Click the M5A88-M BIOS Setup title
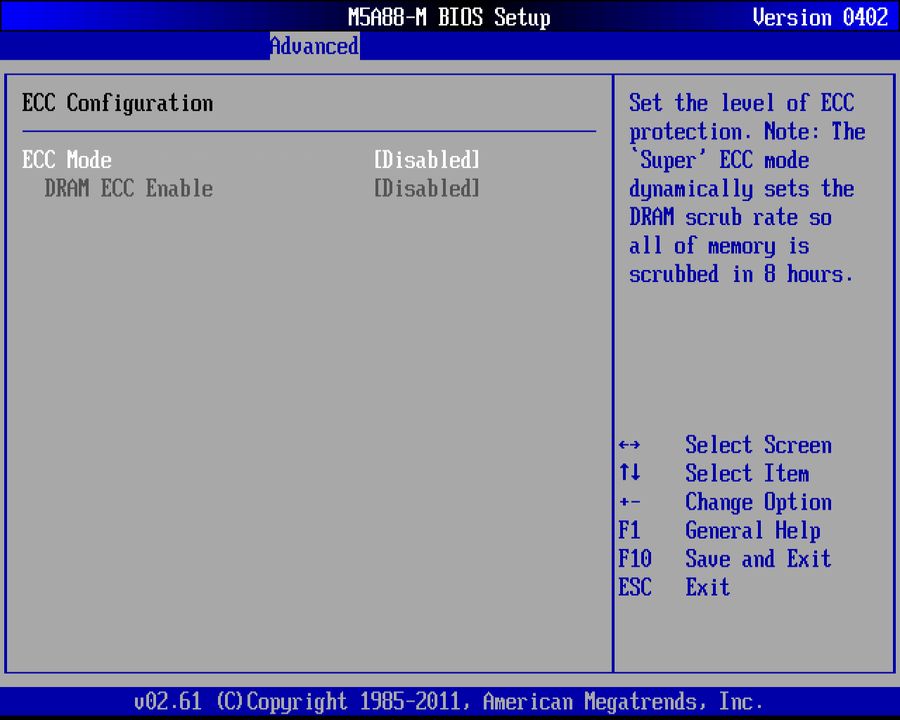This screenshot has width=900, height=720. pos(449,17)
